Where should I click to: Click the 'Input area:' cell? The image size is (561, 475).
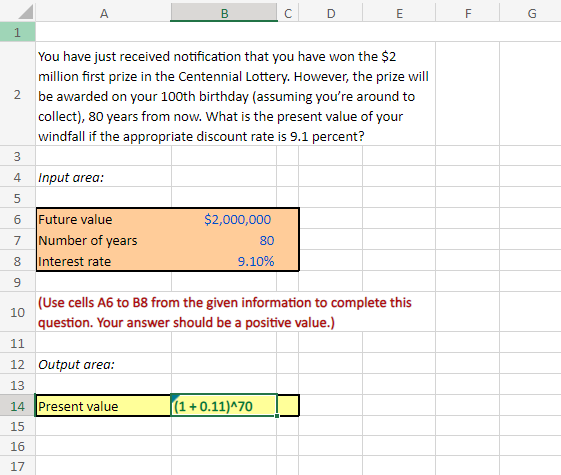tap(103, 177)
